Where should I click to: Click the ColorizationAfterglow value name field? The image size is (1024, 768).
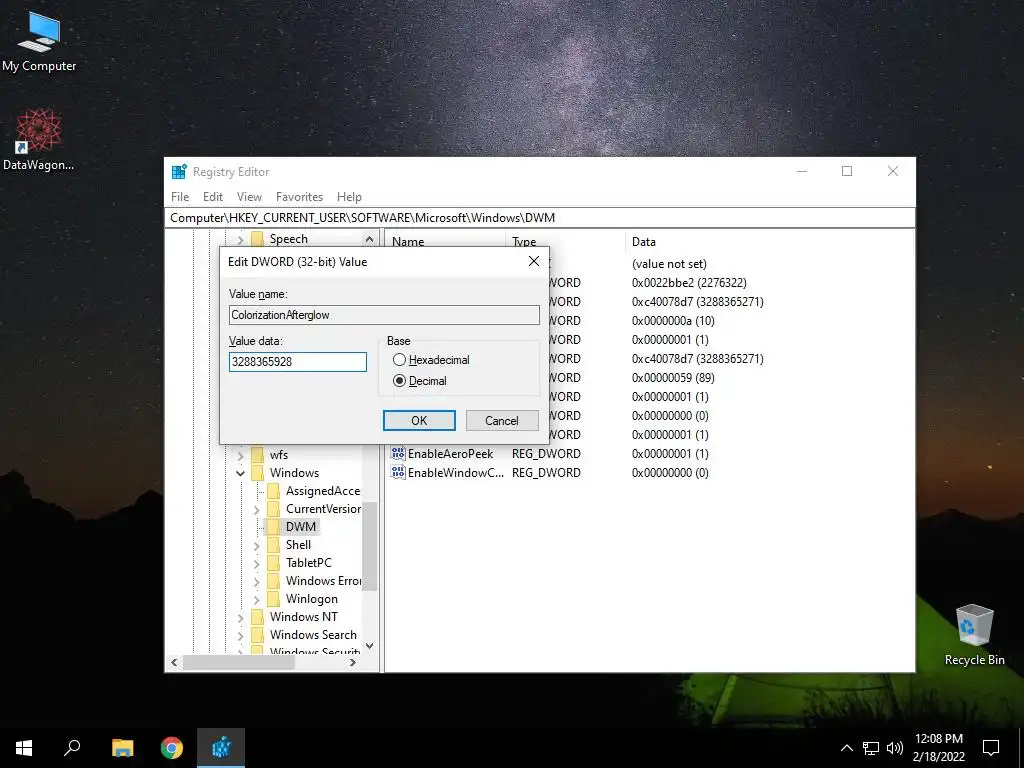pyautogui.click(x=384, y=315)
